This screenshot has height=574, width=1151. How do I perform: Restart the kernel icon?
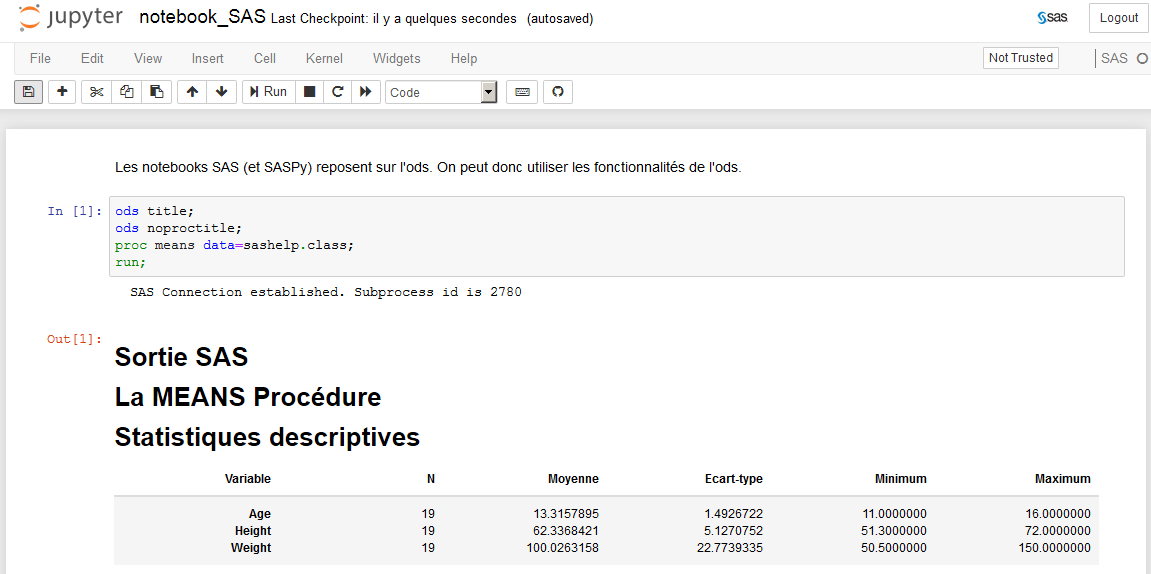[338, 92]
